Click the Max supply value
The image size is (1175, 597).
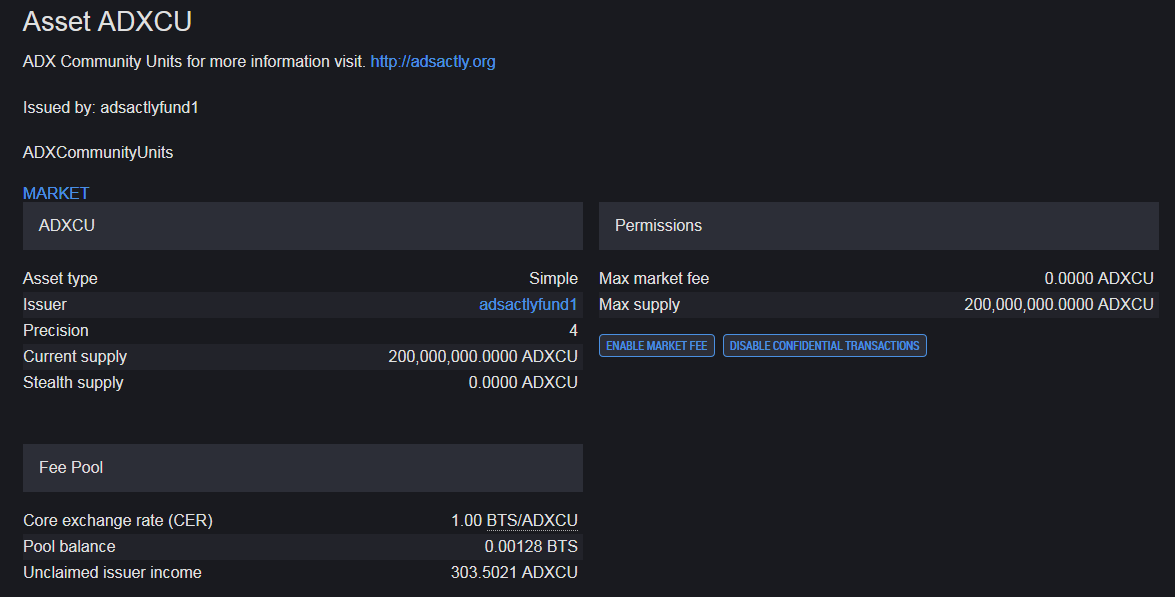(x=1058, y=305)
